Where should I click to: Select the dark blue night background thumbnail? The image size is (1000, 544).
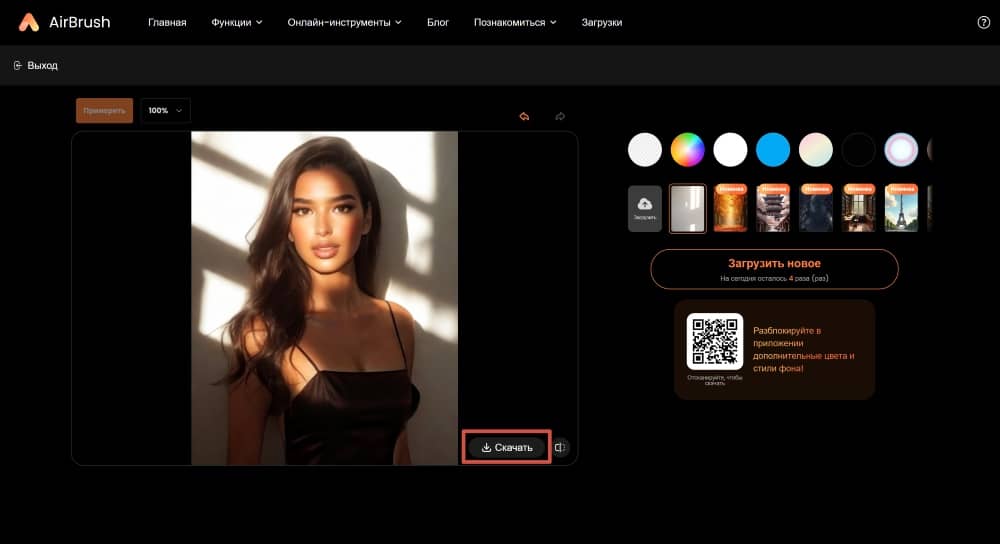point(816,208)
